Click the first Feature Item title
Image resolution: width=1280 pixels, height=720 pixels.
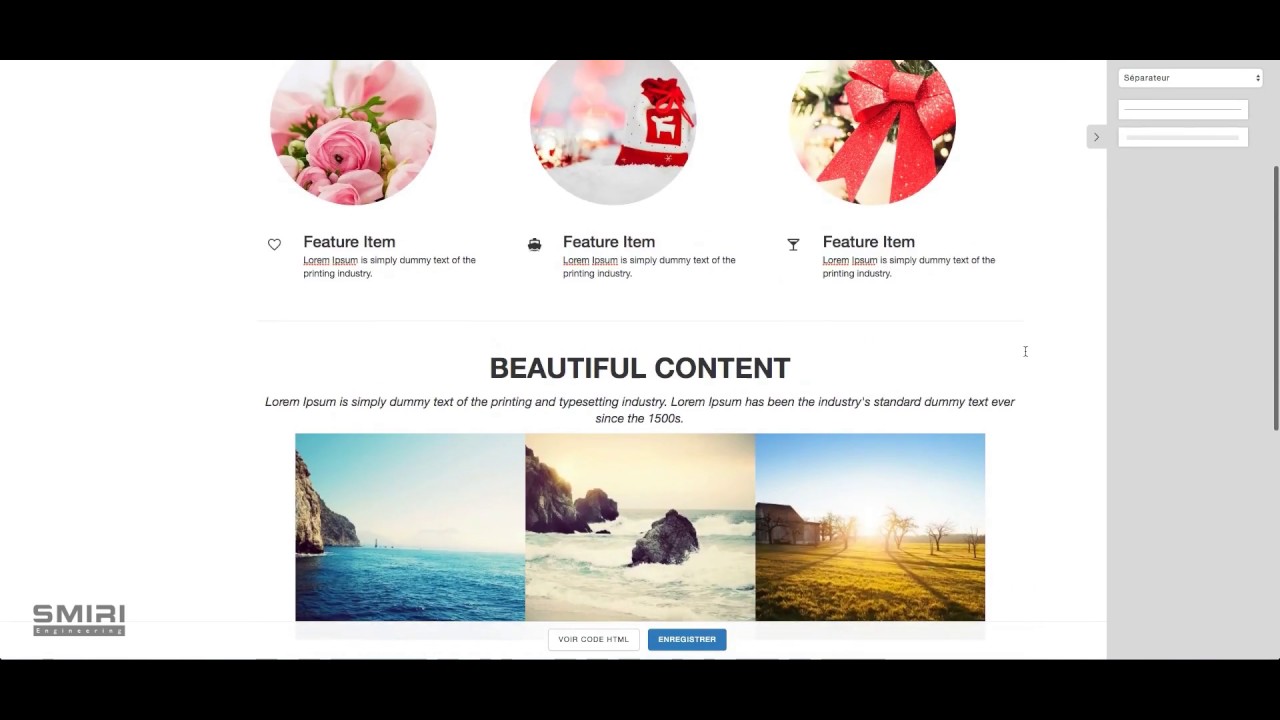click(349, 242)
